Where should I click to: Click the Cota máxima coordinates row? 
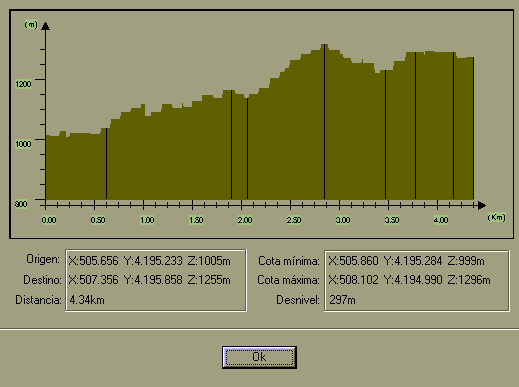[409, 280]
